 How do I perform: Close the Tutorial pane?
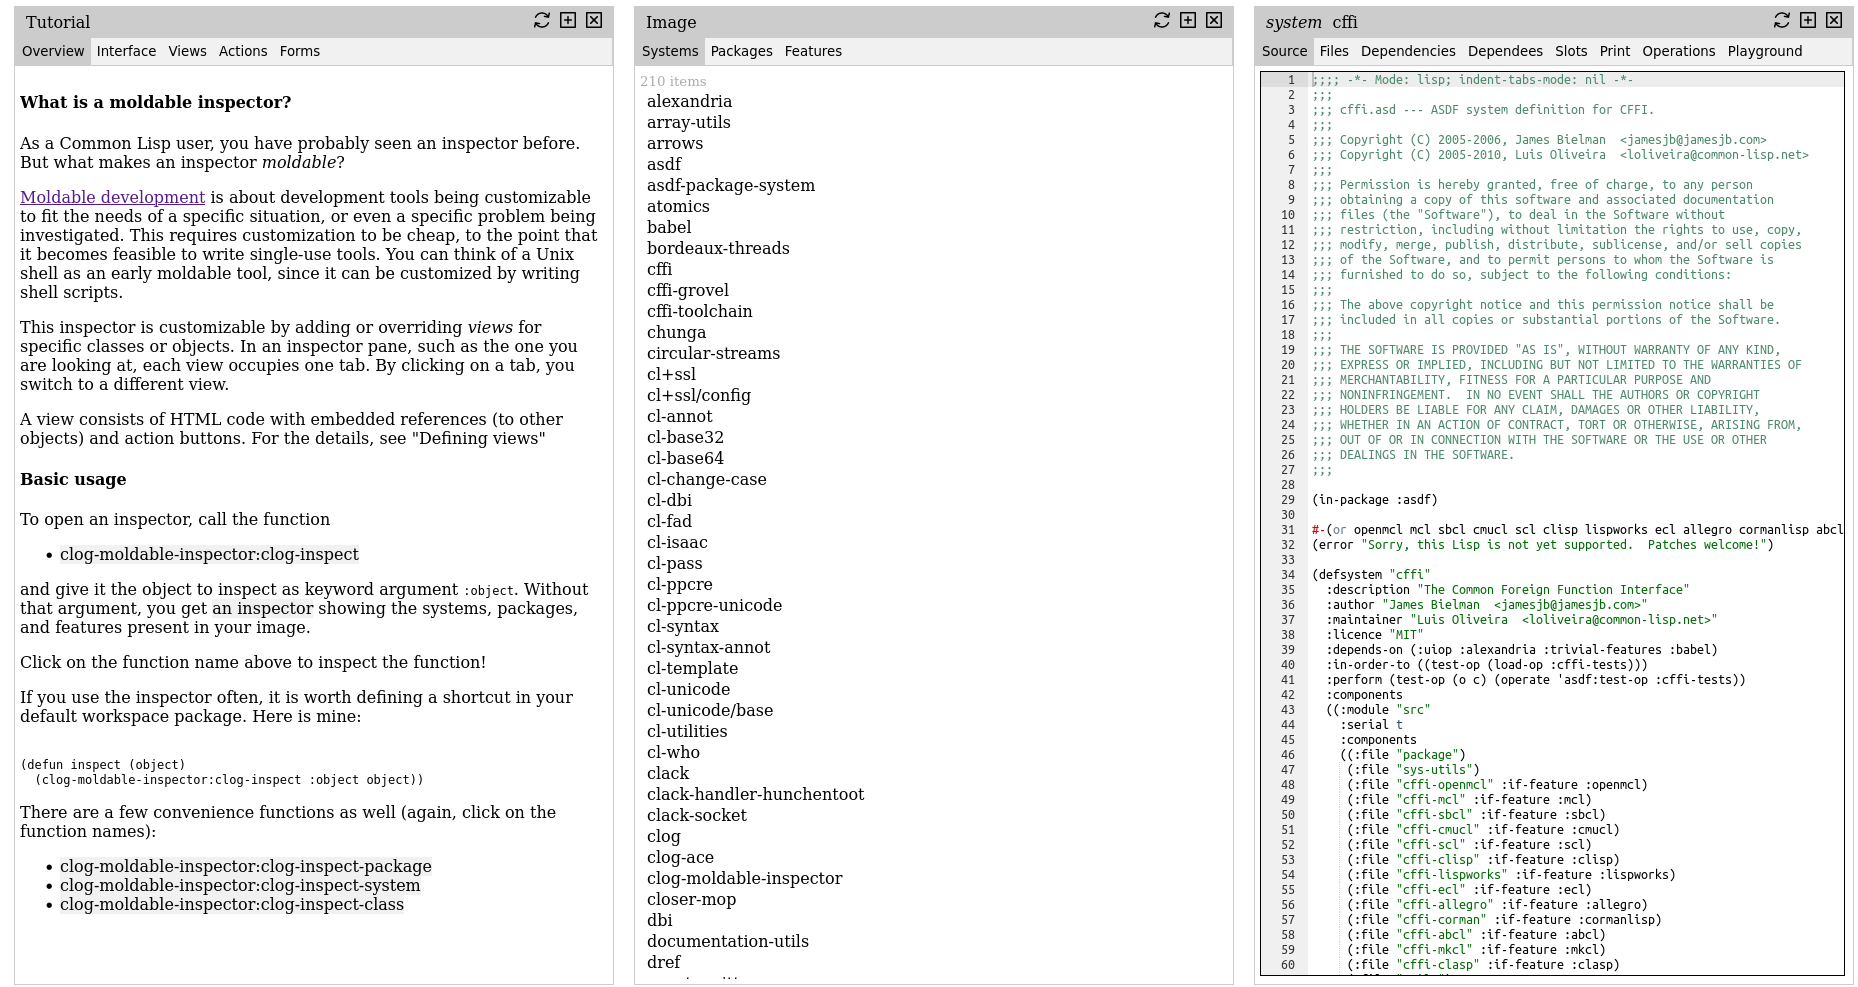[594, 21]
